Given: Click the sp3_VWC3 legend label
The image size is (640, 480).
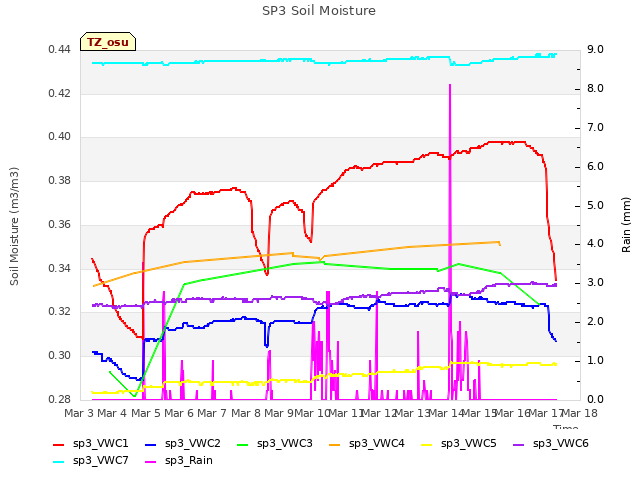Looking at the screenshot, I should point(285,443).
